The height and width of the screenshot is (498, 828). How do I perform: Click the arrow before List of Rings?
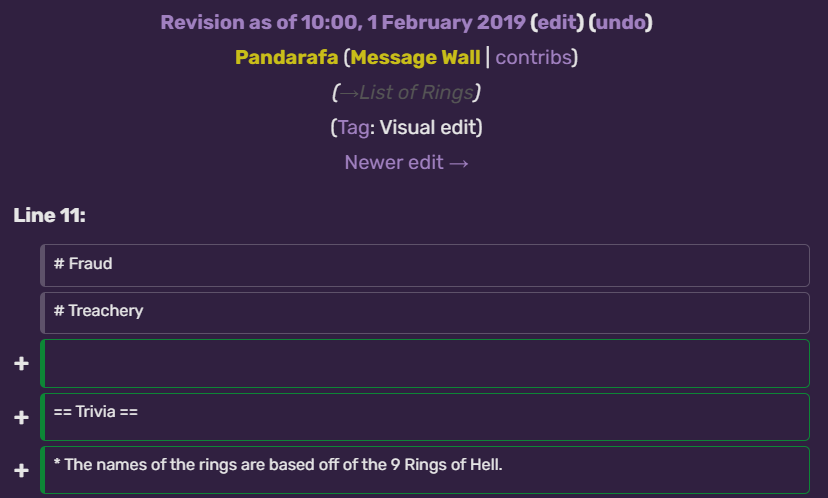pyautogui.click(x=347, y=93)
